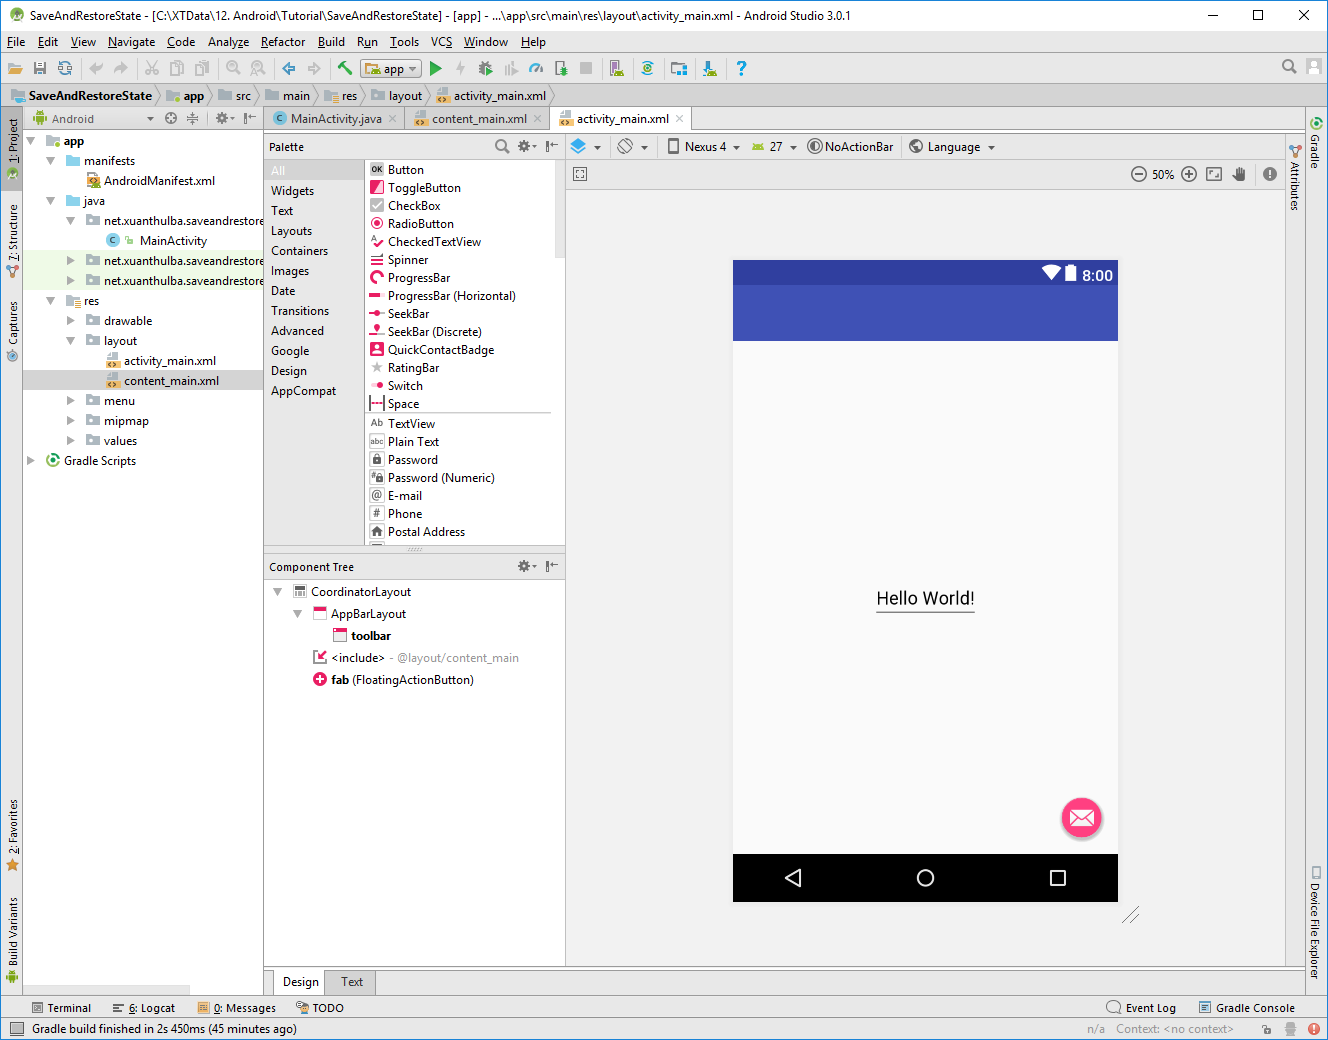This screenshot has height=1040, width=1328.
Task: Open the app run configuration dropdown
Action: (x=391, y=69)
